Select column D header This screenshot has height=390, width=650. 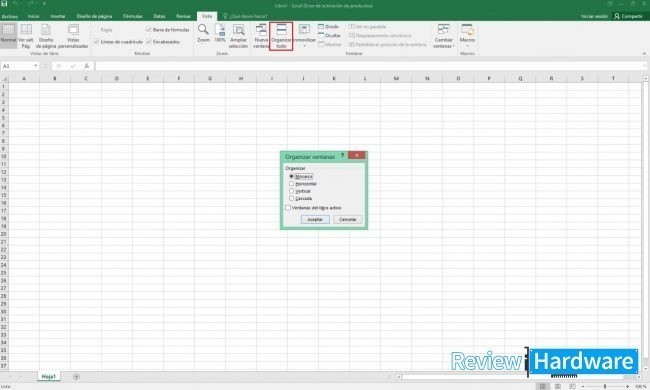[x=117, y=78]
